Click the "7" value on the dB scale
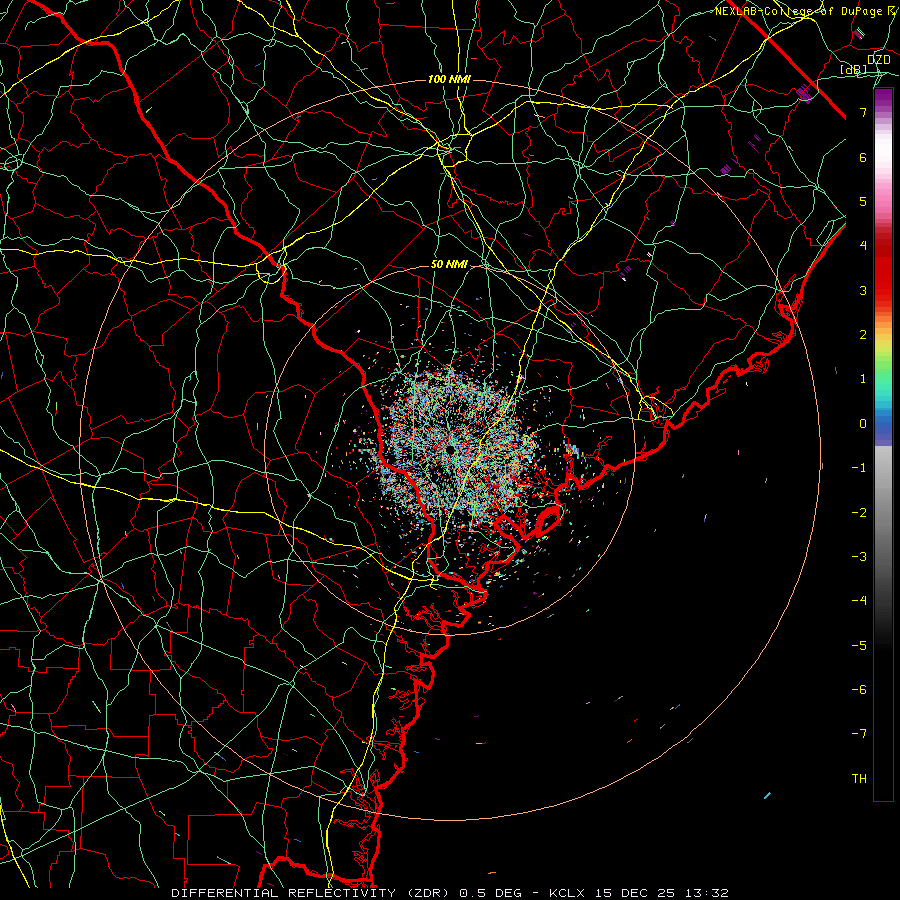Viewport: 900px width, 900px height. point(863,112)
